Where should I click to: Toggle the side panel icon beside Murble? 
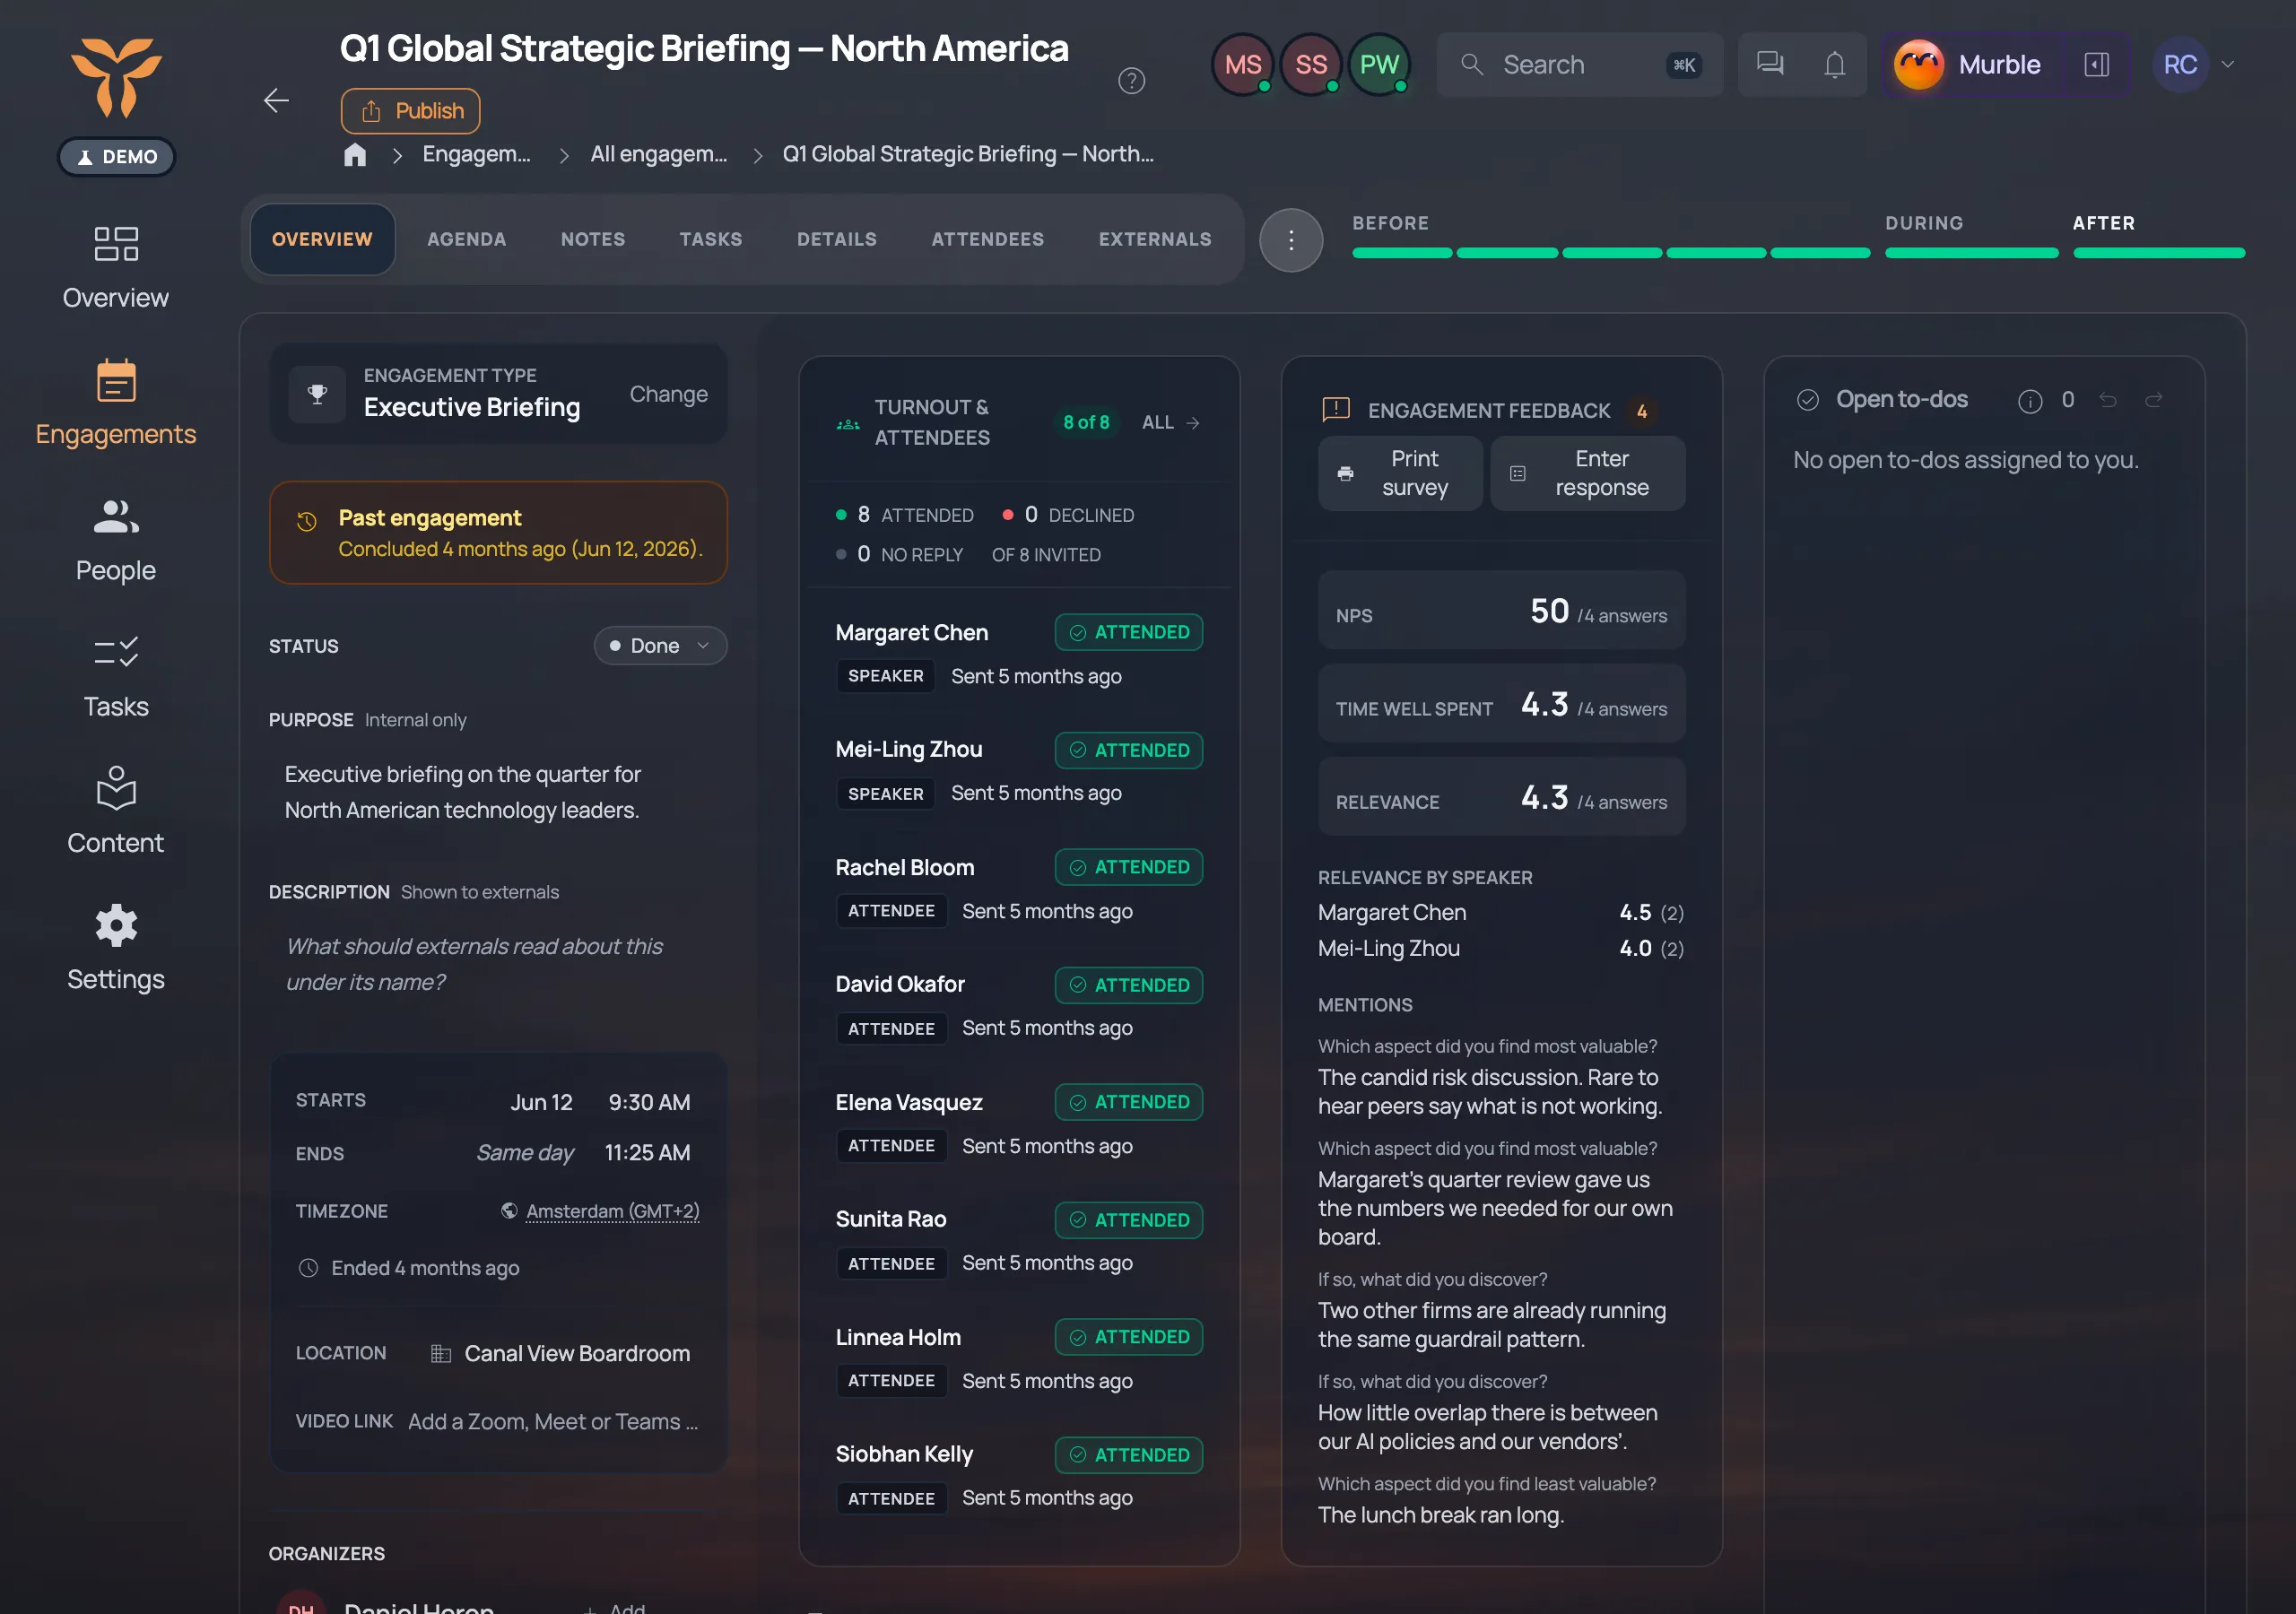click(2097, 65)
